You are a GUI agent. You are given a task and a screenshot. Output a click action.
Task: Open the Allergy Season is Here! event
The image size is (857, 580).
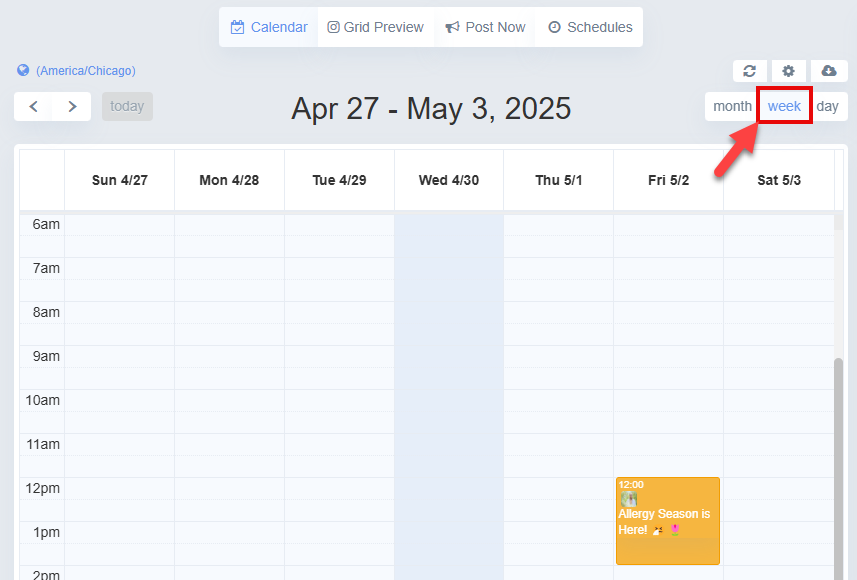667,521
